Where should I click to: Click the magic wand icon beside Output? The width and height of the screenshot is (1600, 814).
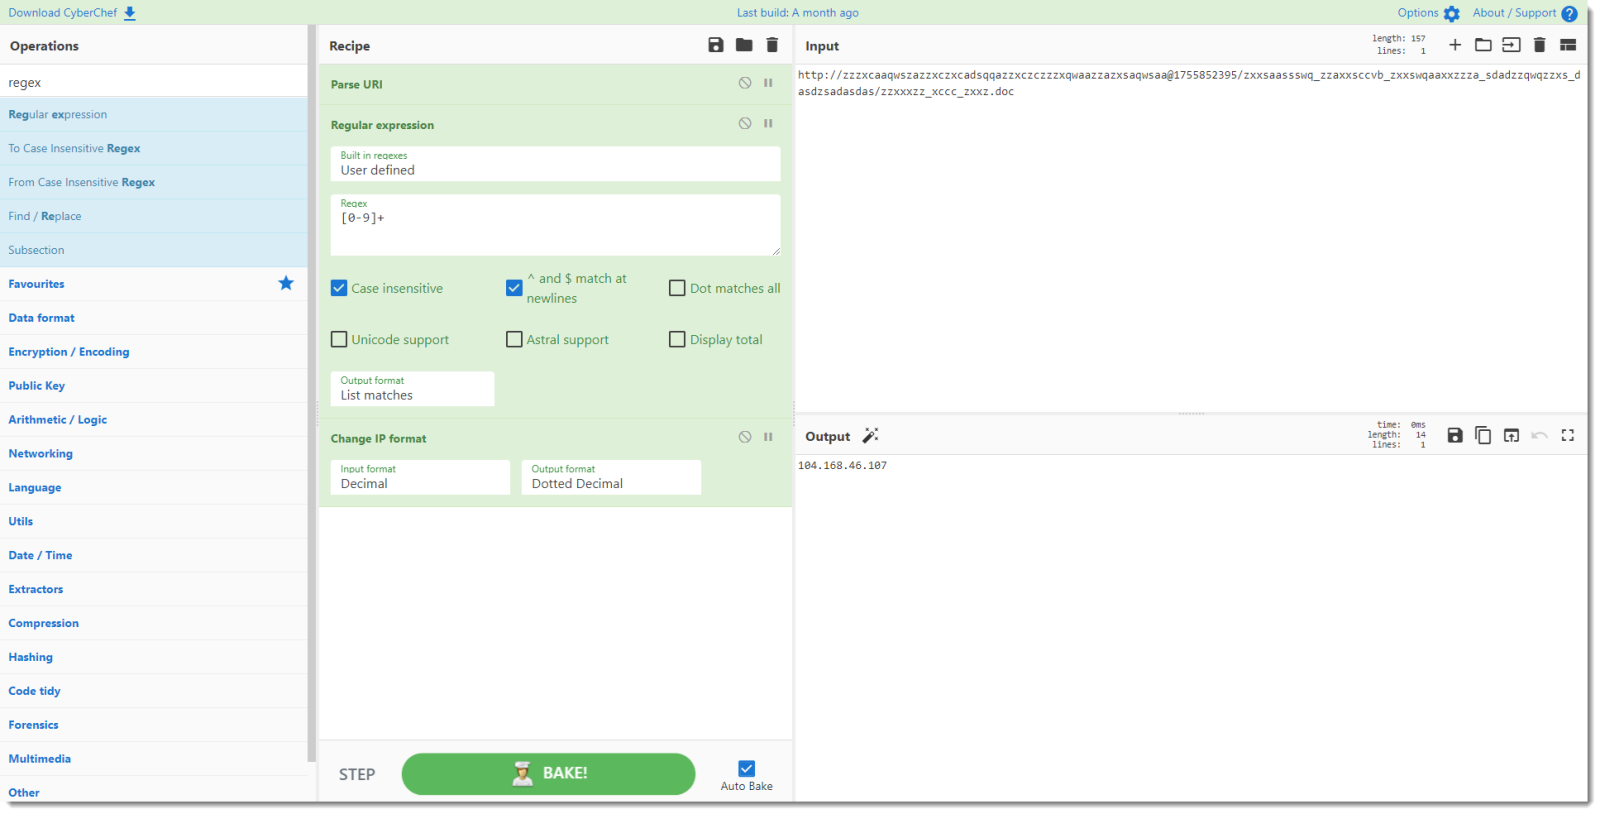tap(870, 436)
